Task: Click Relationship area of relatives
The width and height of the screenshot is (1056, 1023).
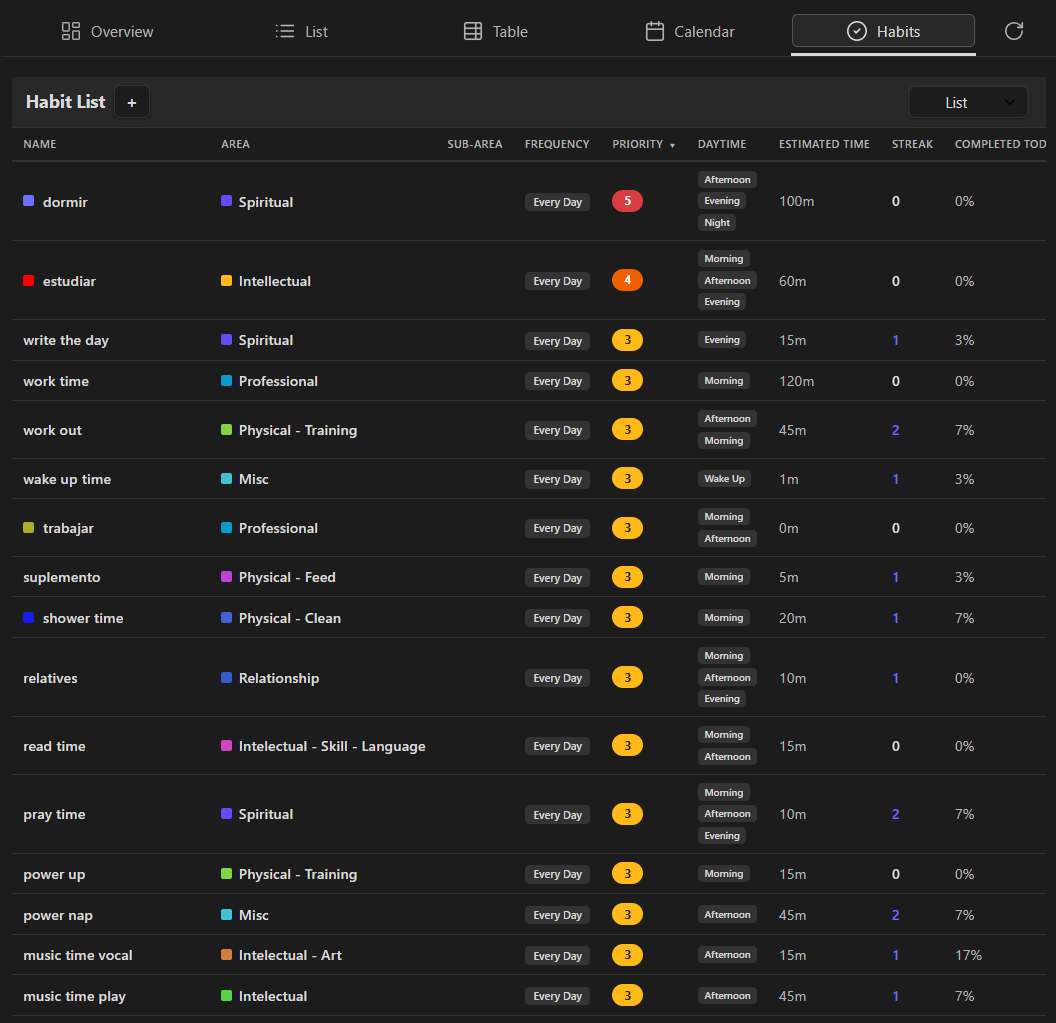Action: click(x=279, y=678)
